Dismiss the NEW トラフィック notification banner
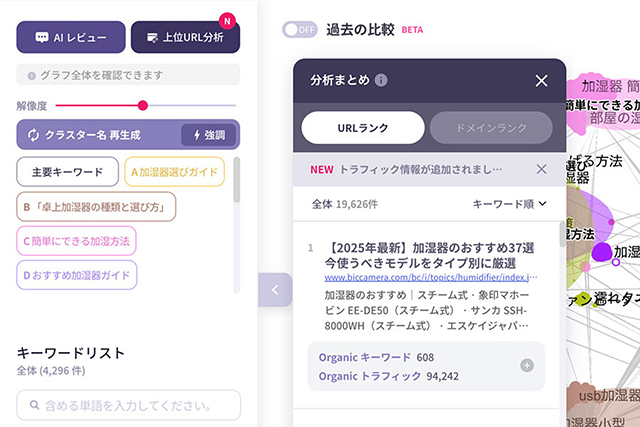This screenshot has height=427, width=640. 541,169
